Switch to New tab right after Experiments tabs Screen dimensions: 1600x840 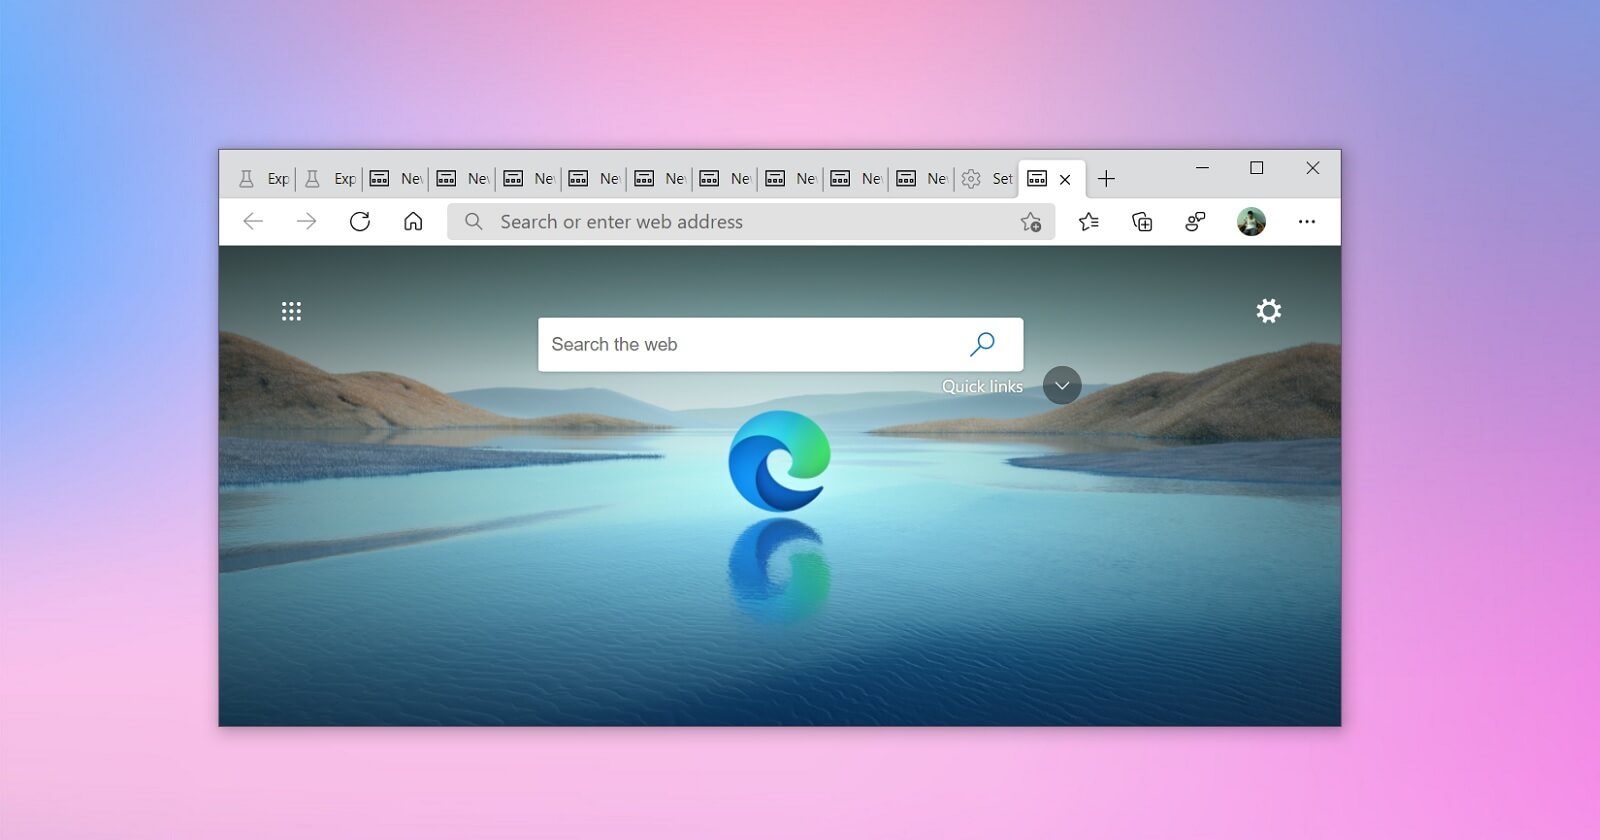pos(395,179)
